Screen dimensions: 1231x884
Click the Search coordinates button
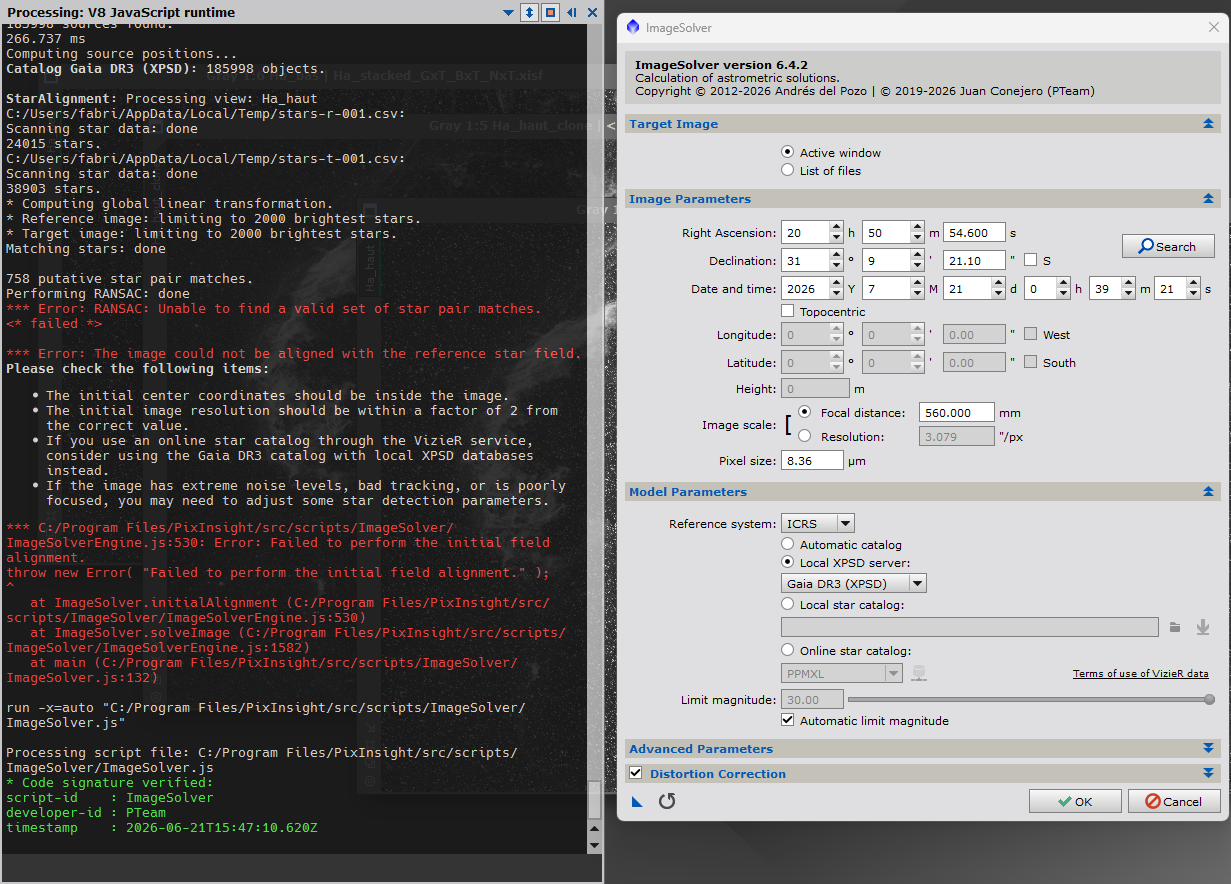click(x=1168, y=246)
